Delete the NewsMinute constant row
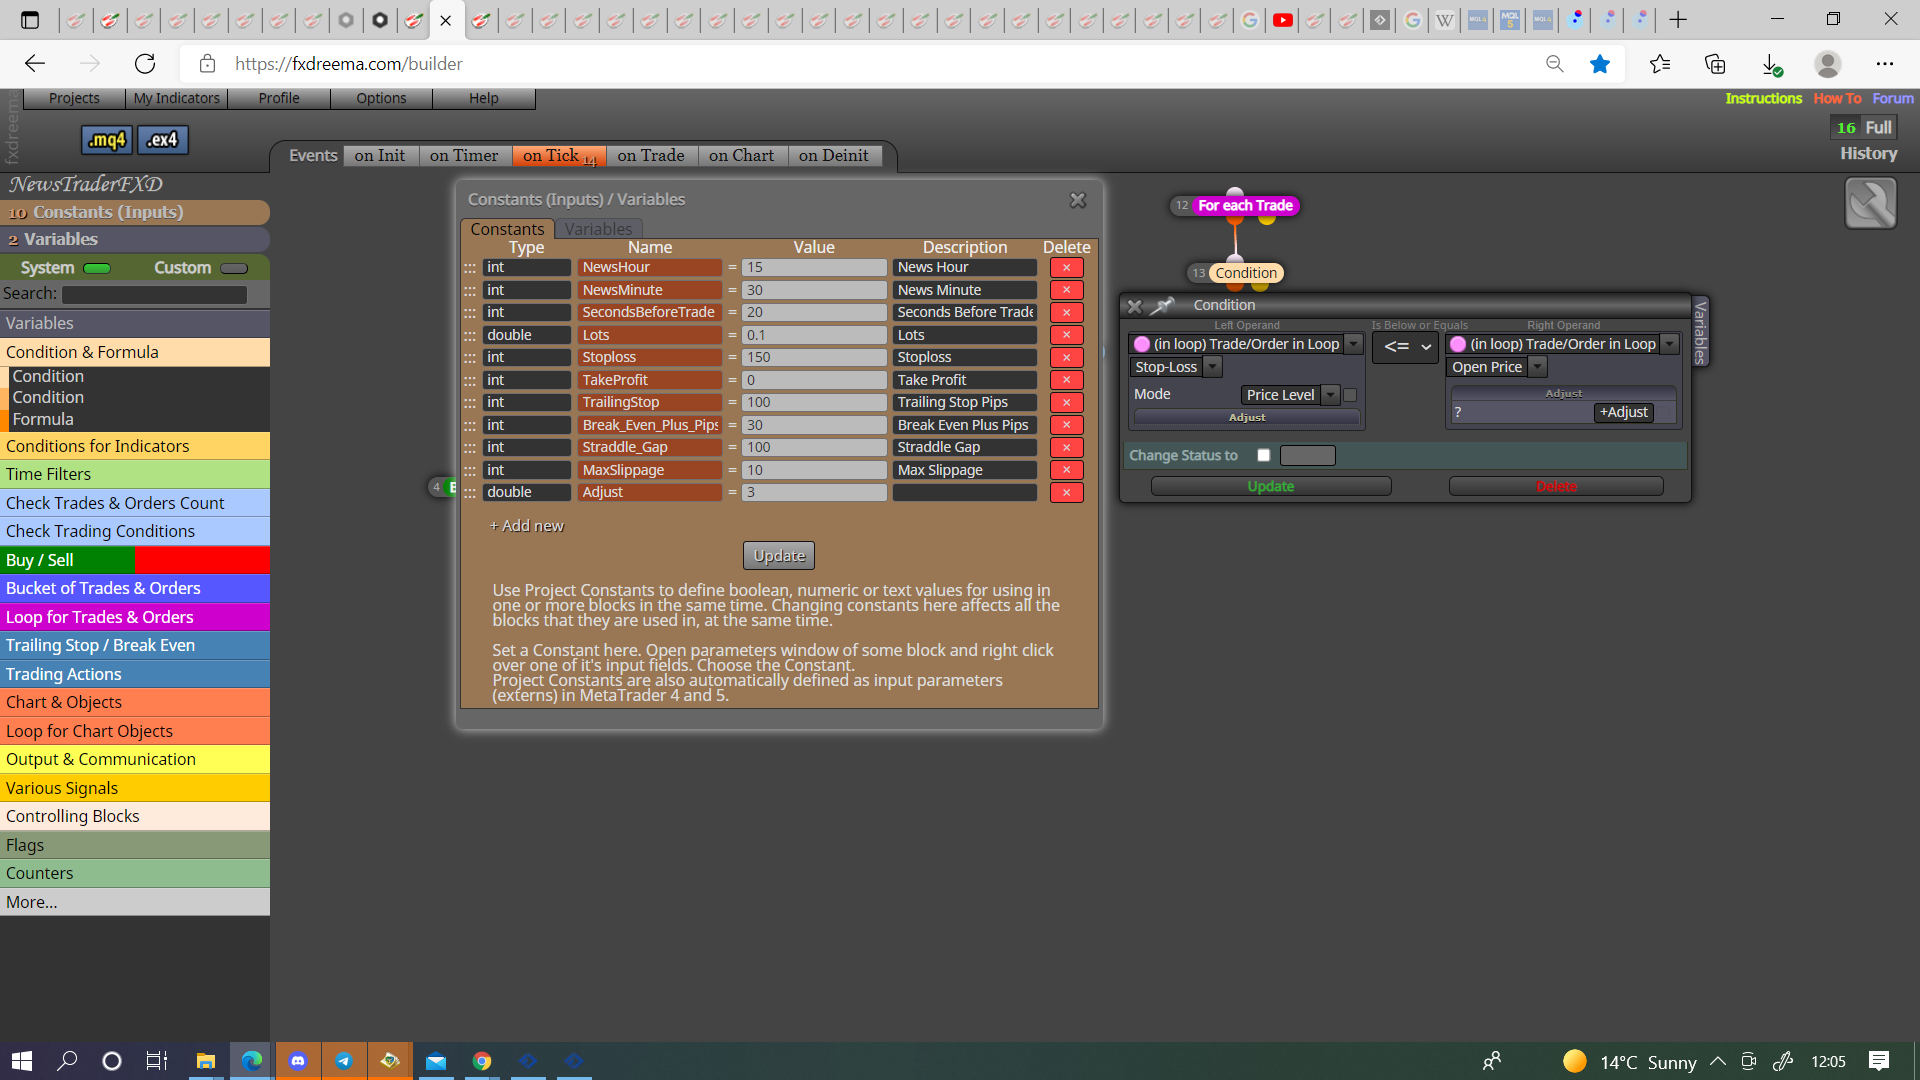Viewport: 1920px width, 1080px height. click(x=1066, y=290)
